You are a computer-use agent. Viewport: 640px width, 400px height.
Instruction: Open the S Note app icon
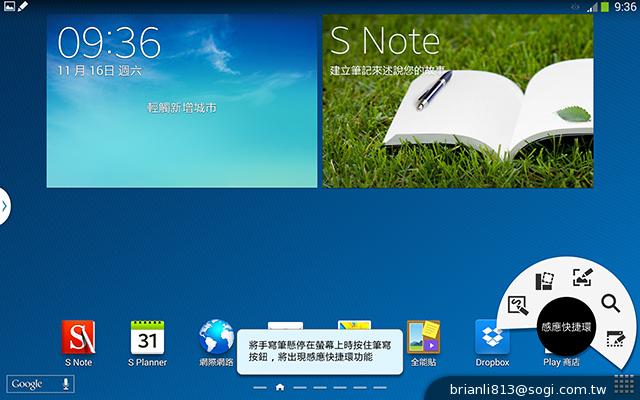tap(78, 337)
